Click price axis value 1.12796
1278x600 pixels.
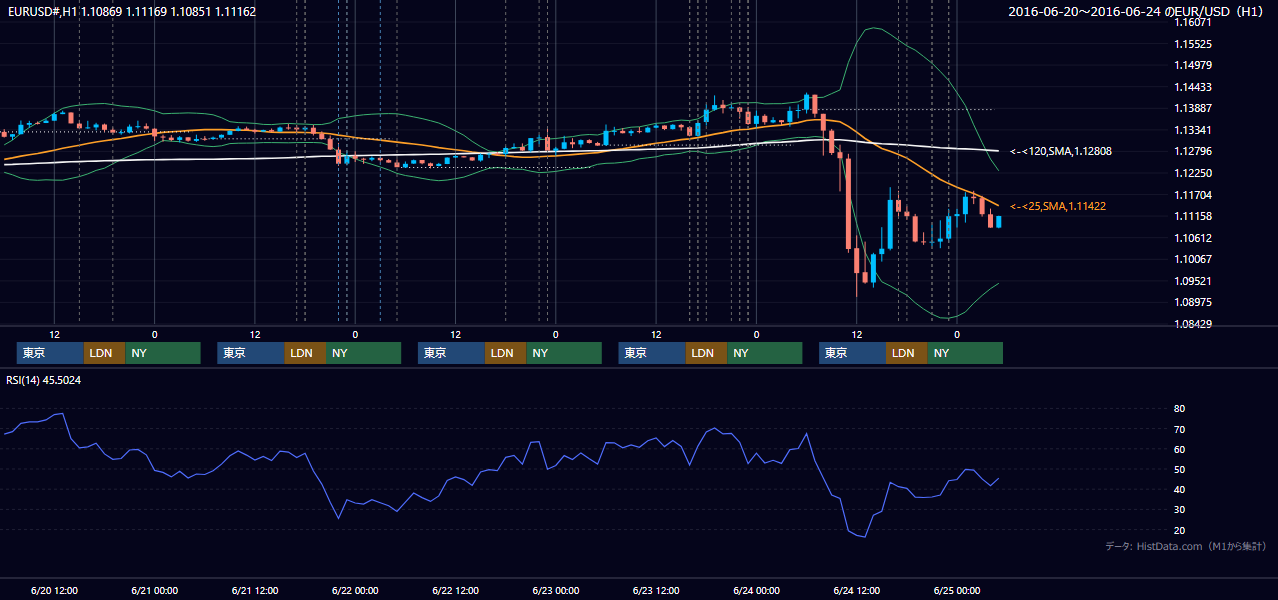(x=1192, y=152)
